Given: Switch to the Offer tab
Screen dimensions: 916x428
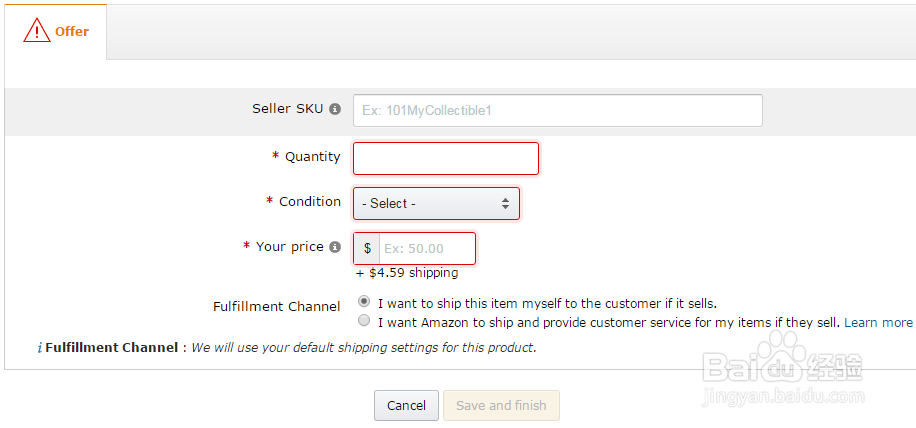Looking at the screenshot, I should (56, 31).
